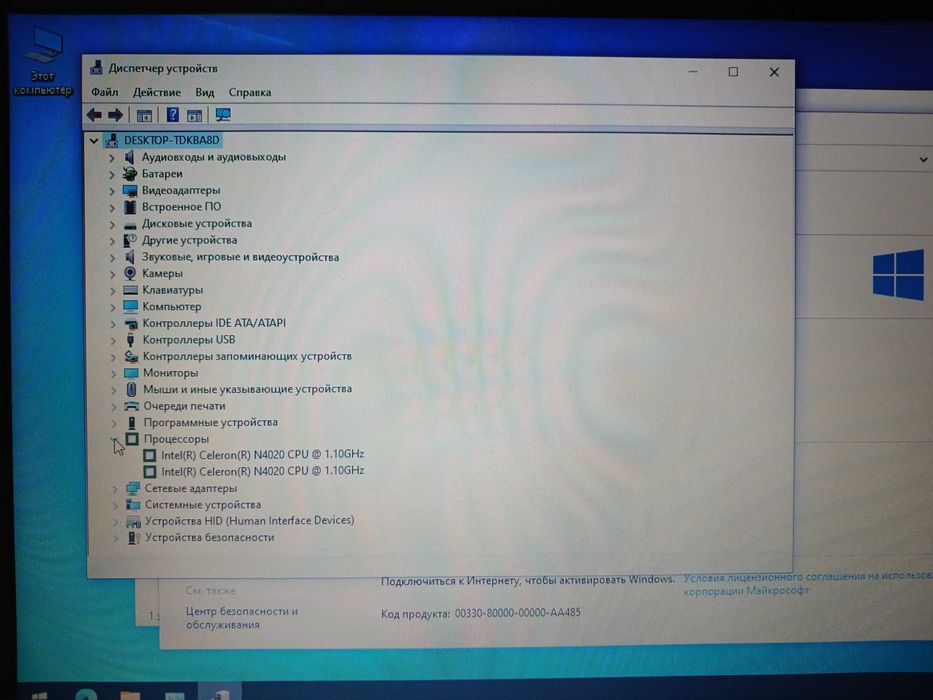This screenshot has height=700, width=933.
Task: Click the Контроллеры USB plug icon
Action: tap(130, 339)
